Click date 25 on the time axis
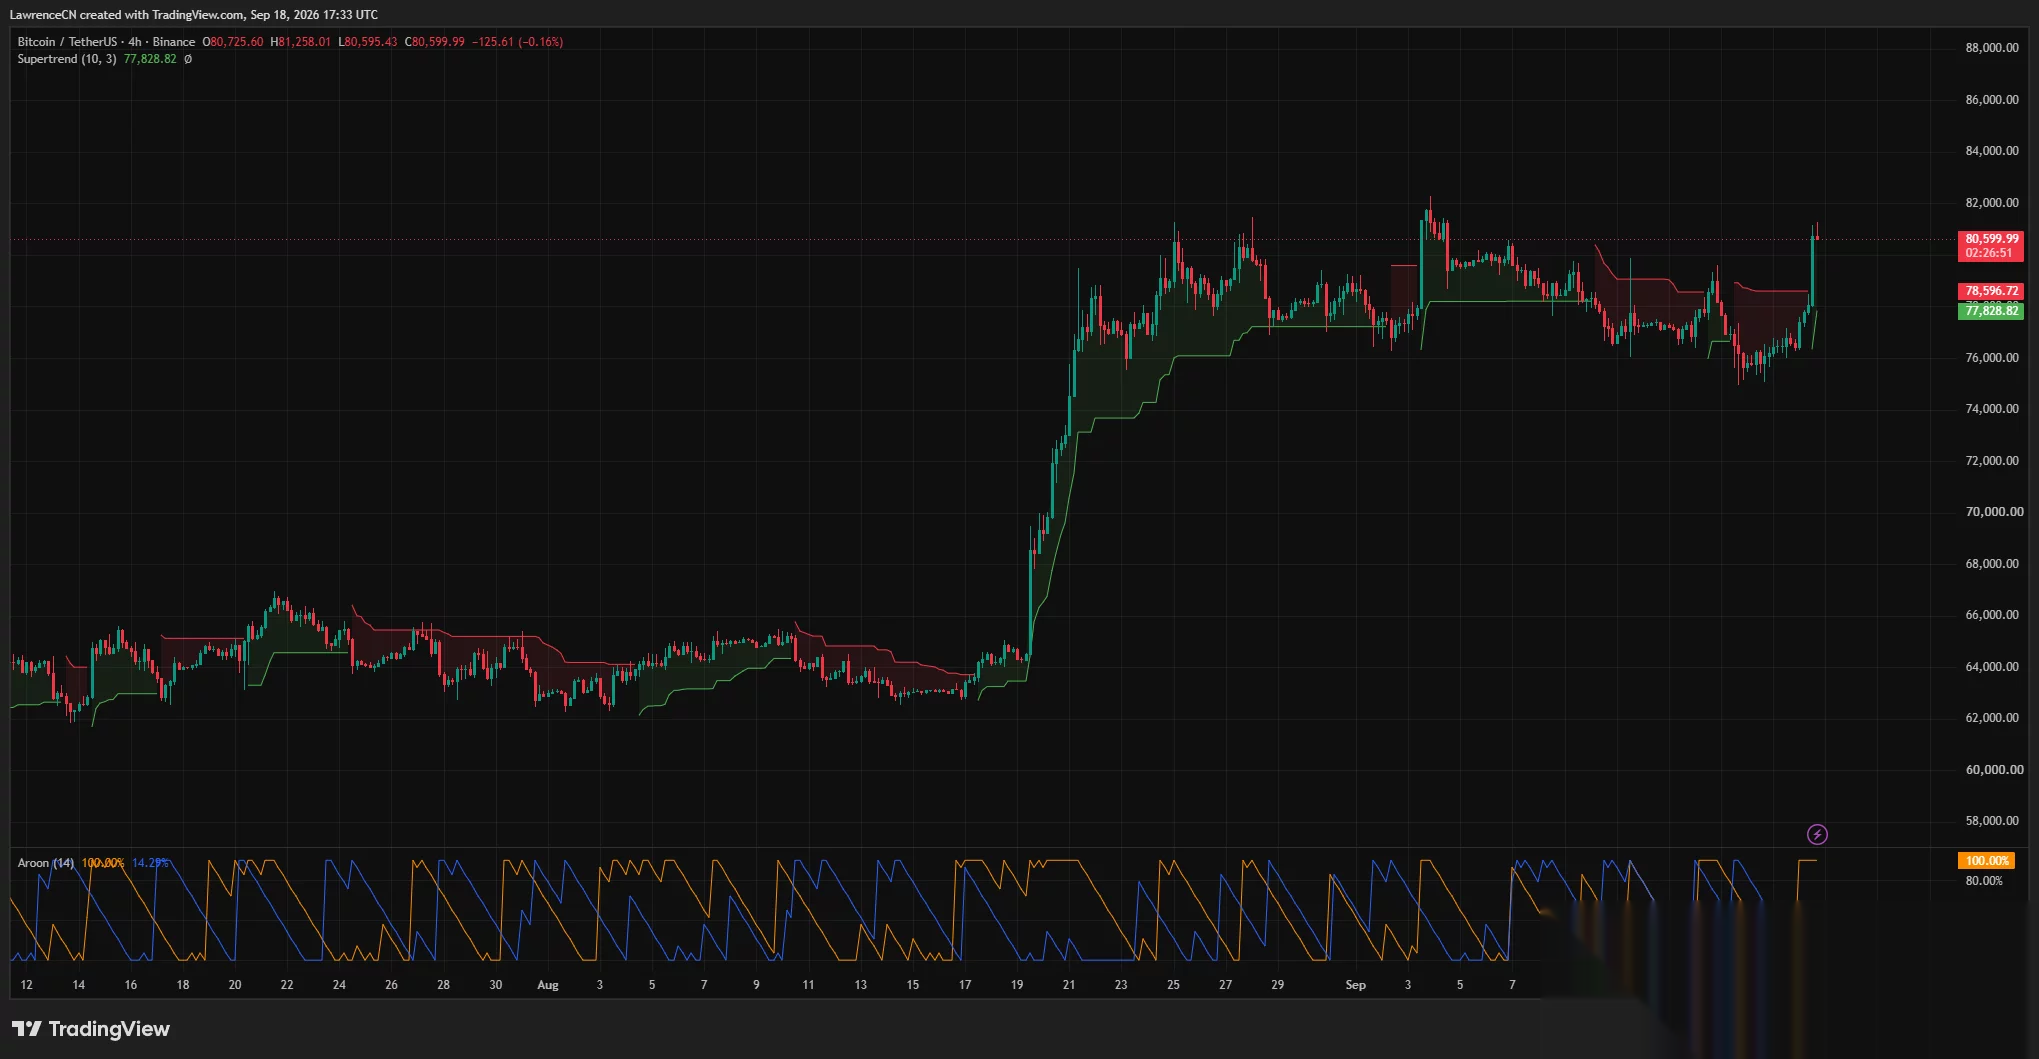The height and width of the screenshot is (1059, 2039). coord(1173,985)
